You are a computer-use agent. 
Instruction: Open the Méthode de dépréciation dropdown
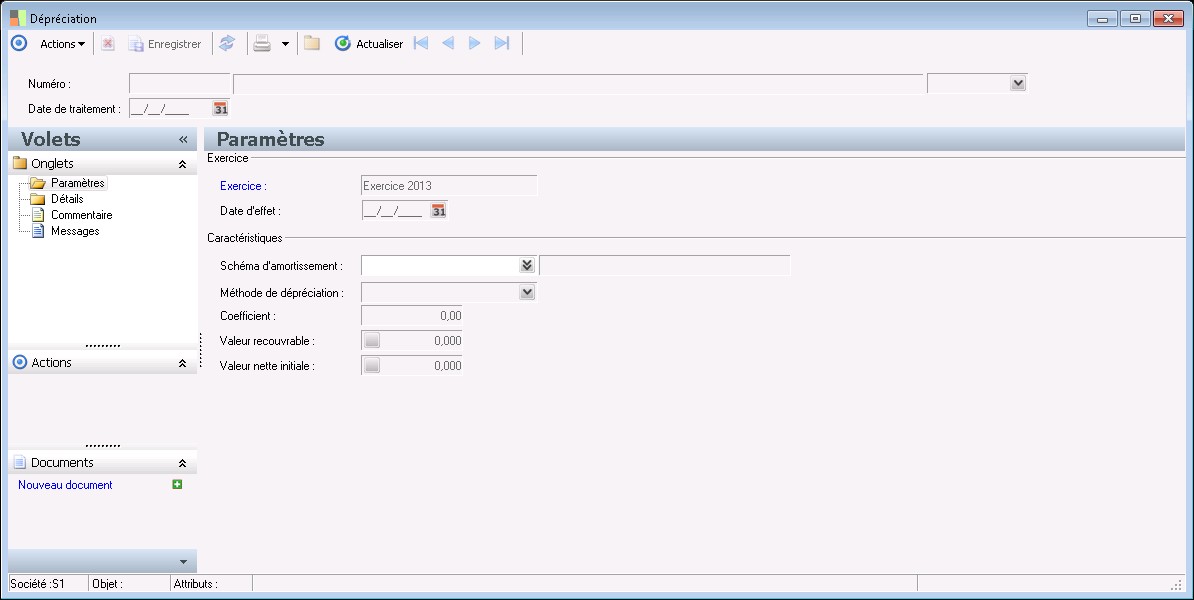point(527,293)
